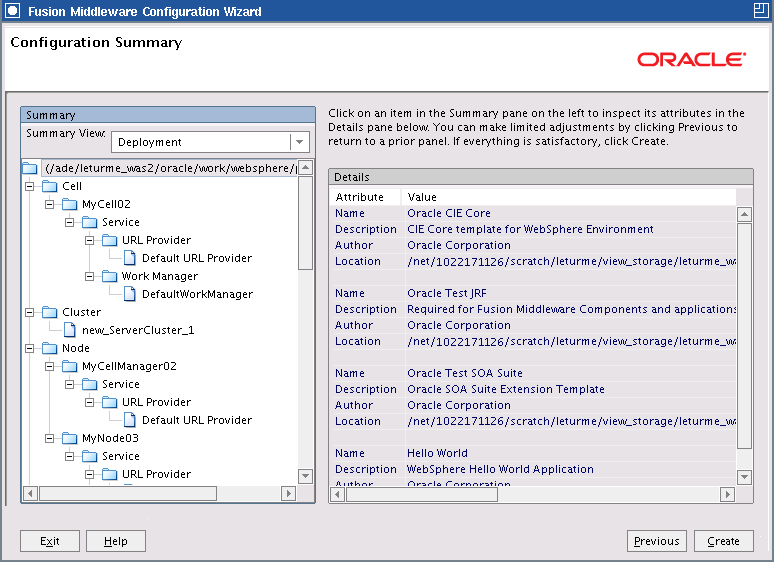
Task: Click the Summary tree scroll right arrow
Action: (x=288, y=493)
